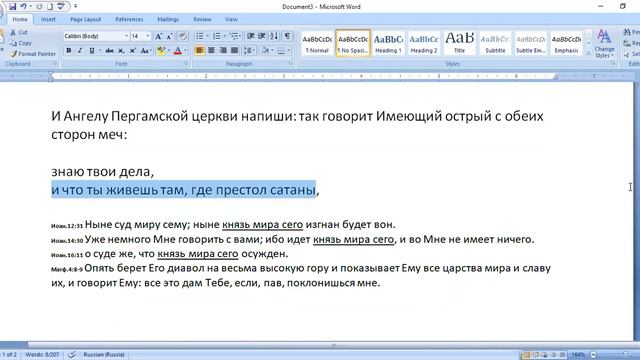
Task: Apply superscript formatting
Action: point(133,51)
